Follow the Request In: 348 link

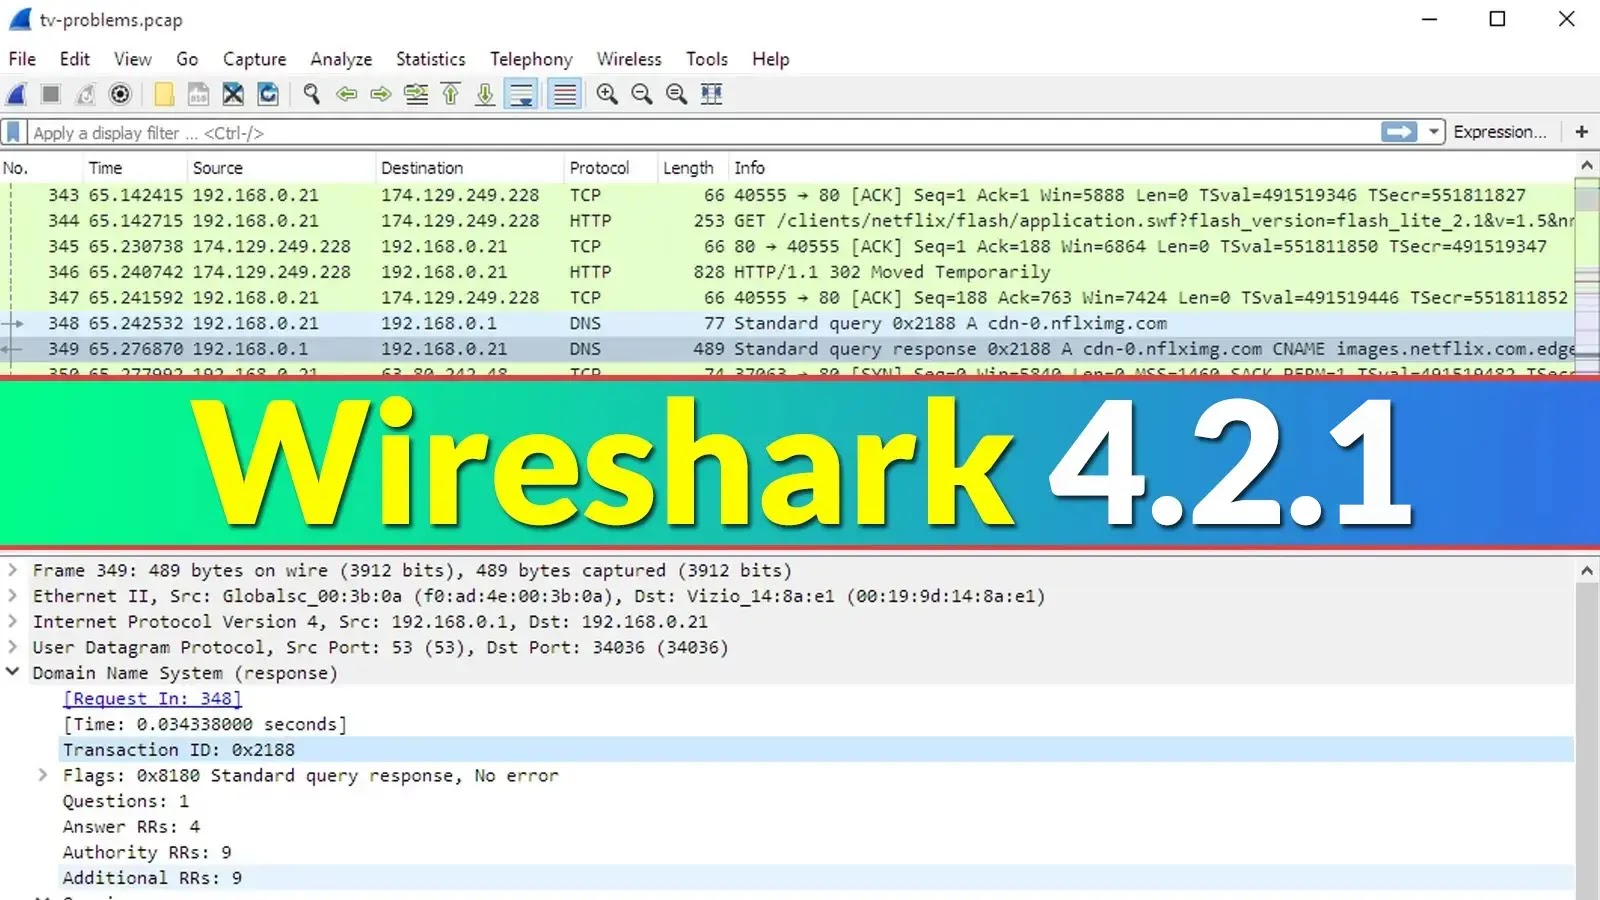click(152, 698)
